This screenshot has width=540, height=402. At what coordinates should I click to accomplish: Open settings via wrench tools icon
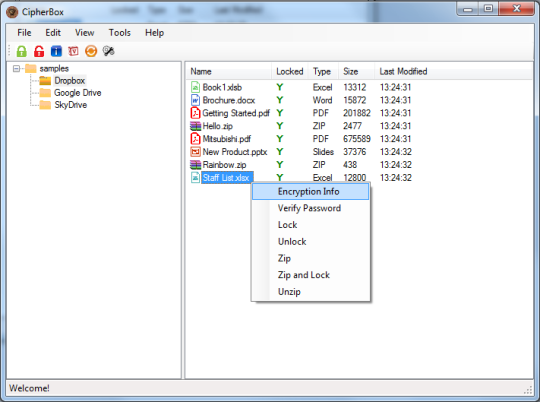tap(108, 51)
